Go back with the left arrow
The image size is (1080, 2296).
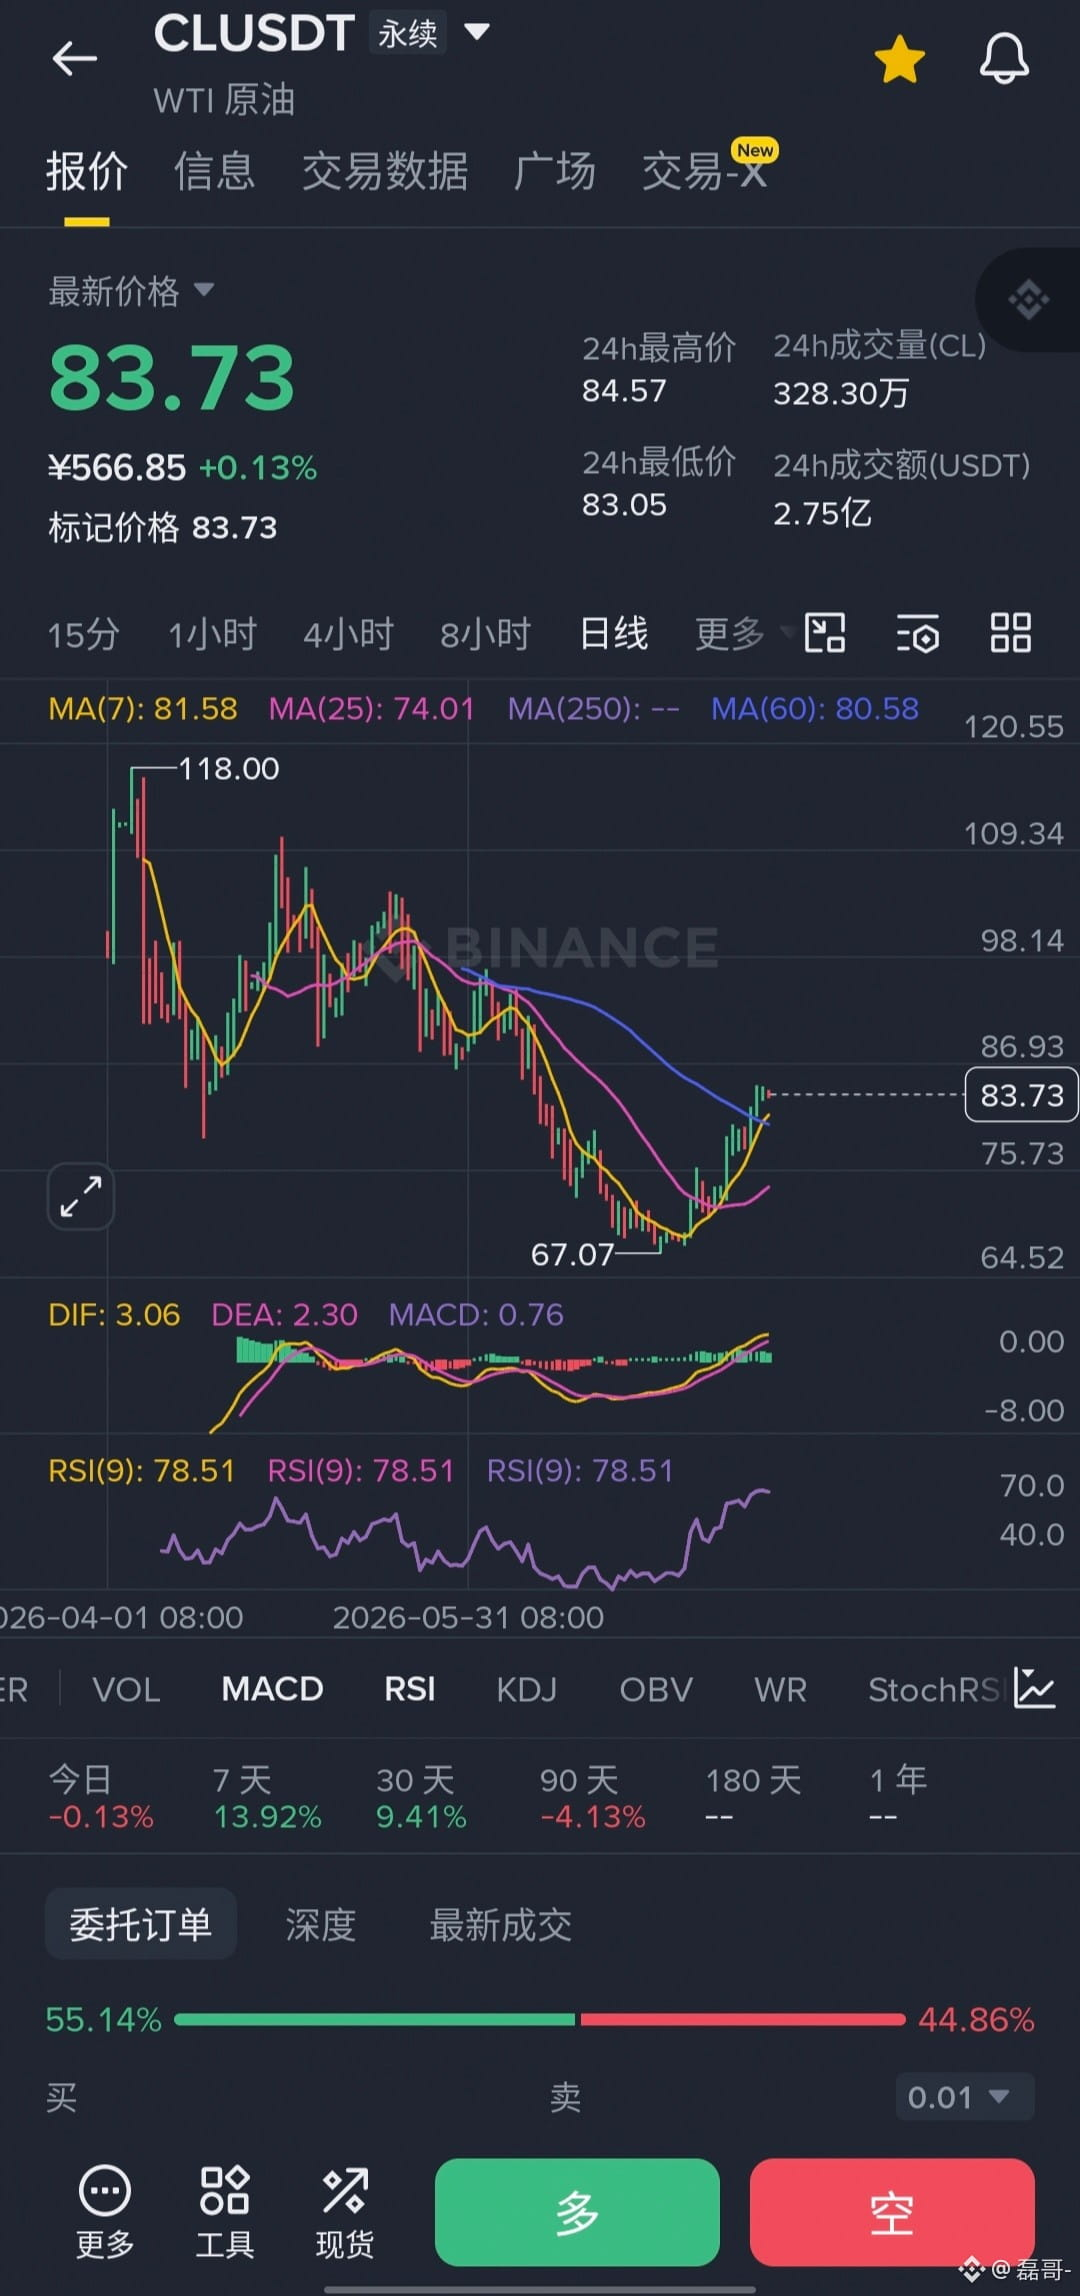75,59
